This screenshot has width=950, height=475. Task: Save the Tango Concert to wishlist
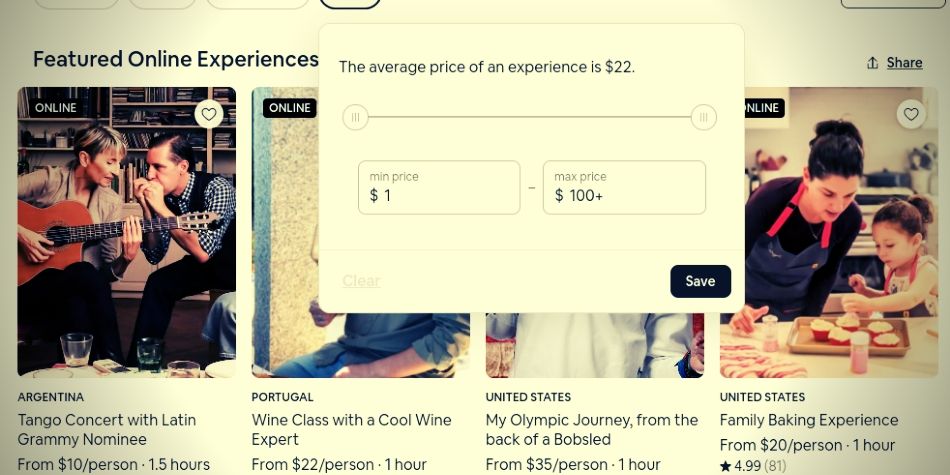[209, 114]
